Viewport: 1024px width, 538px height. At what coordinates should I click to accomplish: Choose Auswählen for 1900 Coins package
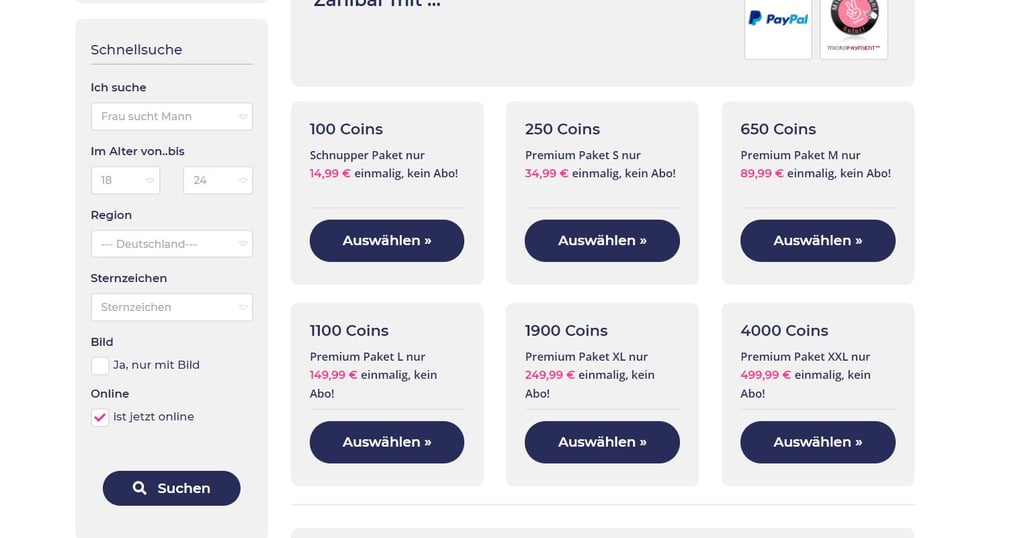(602, 442)
